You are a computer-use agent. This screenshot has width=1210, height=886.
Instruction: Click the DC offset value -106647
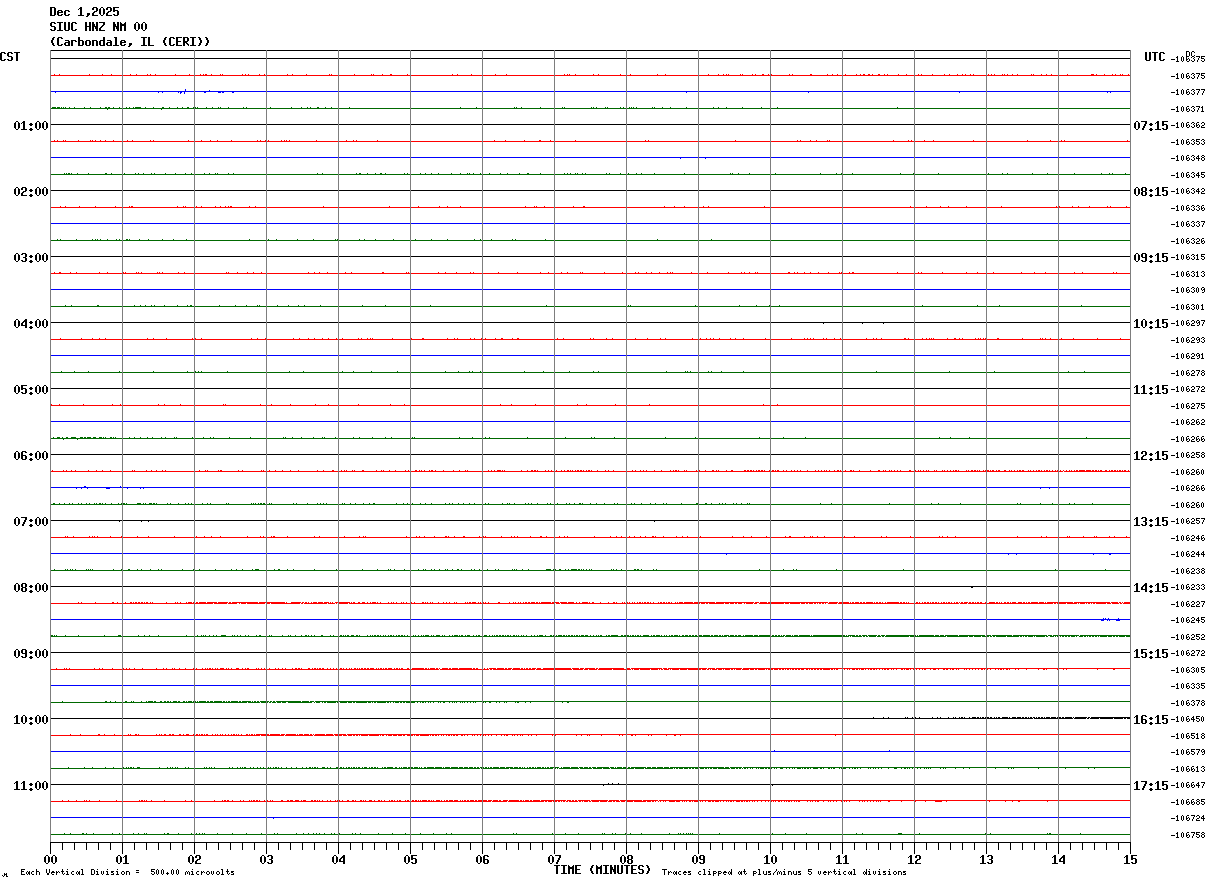tap(1188, 785)
